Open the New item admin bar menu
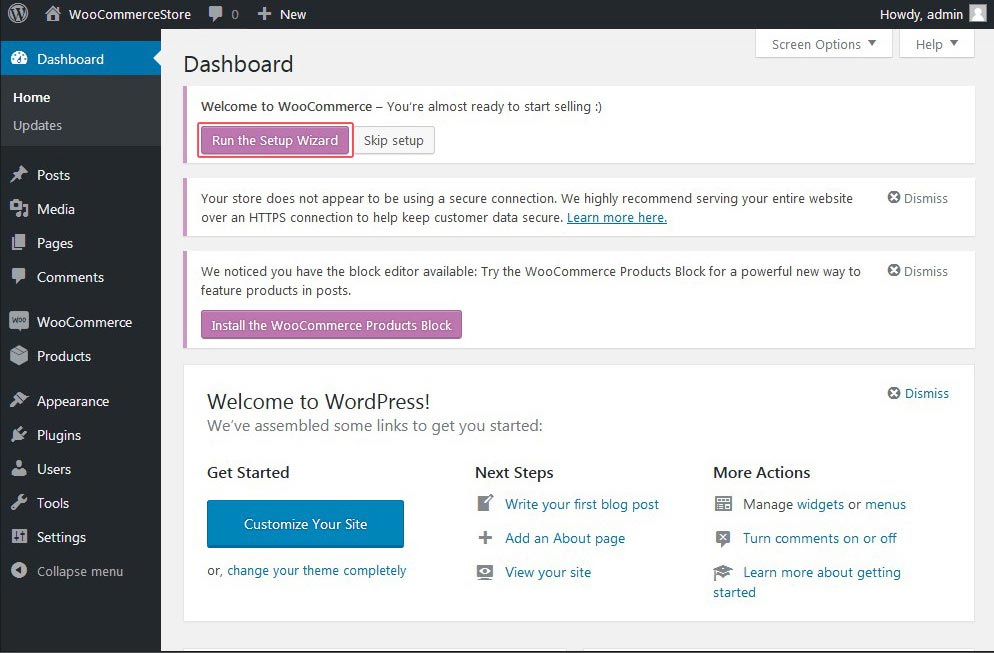The height and width of the screenshot is (653, 994). point(281,13)
